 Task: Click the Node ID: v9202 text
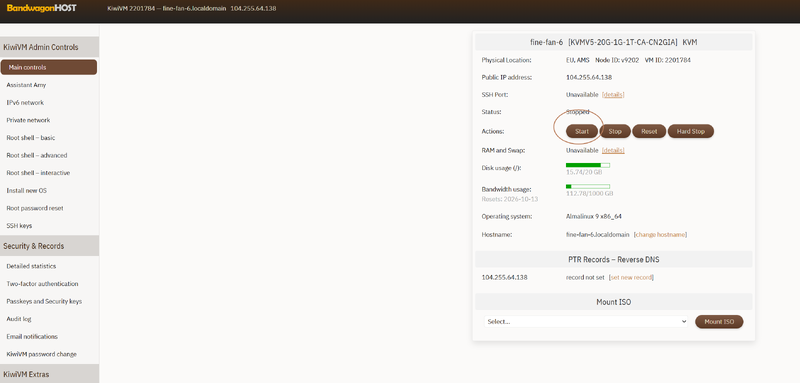point(617,60)
